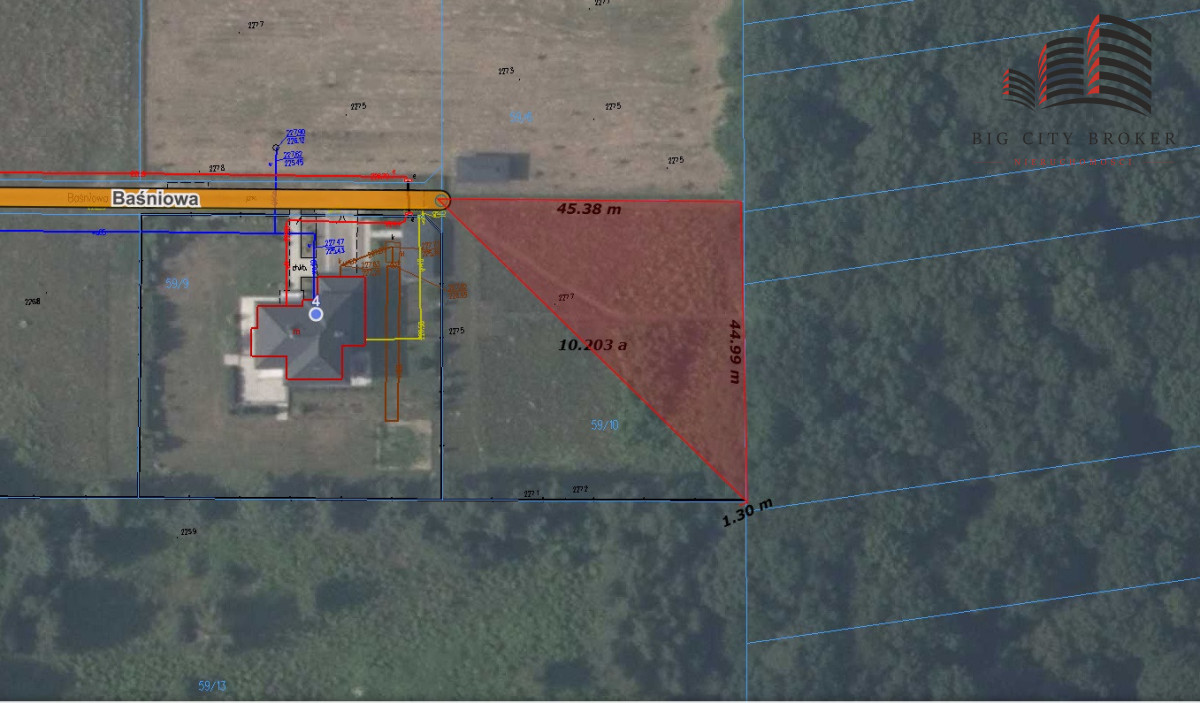This screenshot has height=703, width=1200.
Task: Click the 1.30 m distance label
Action: click(747, 515)
